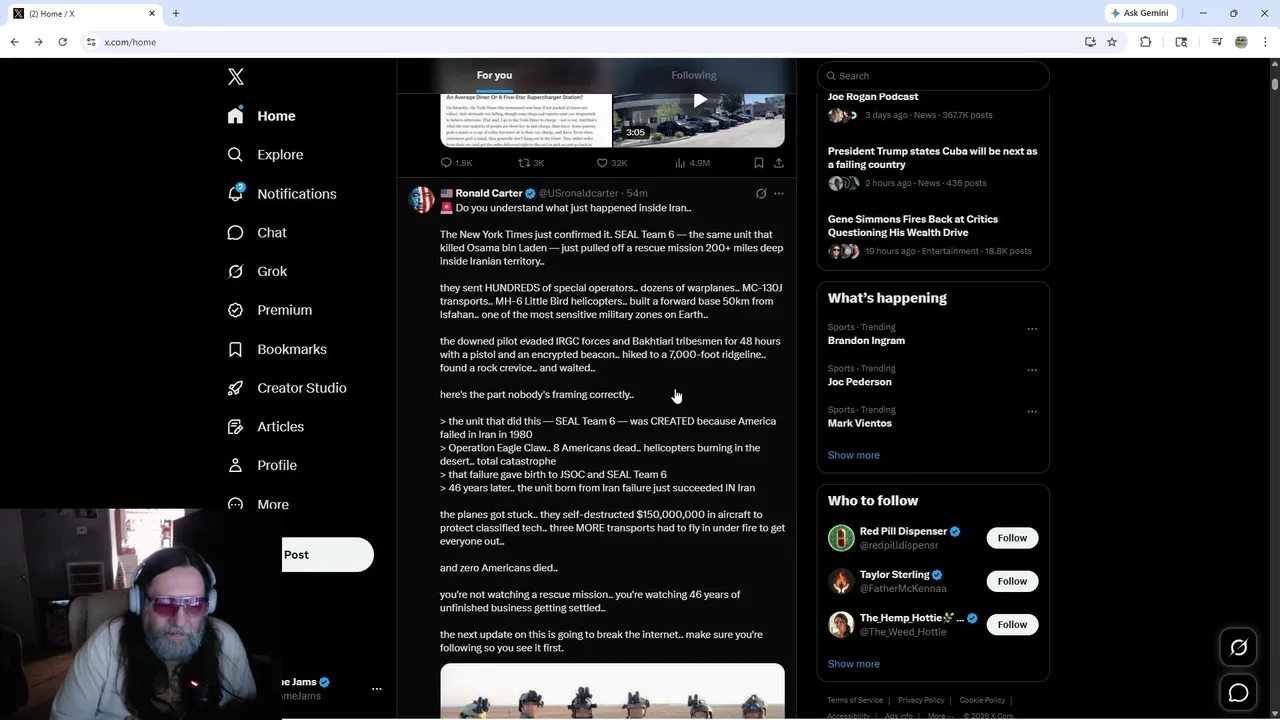Click Grok explain icon on Ronald Carter post
The image size is (1280, 720).
761,194
